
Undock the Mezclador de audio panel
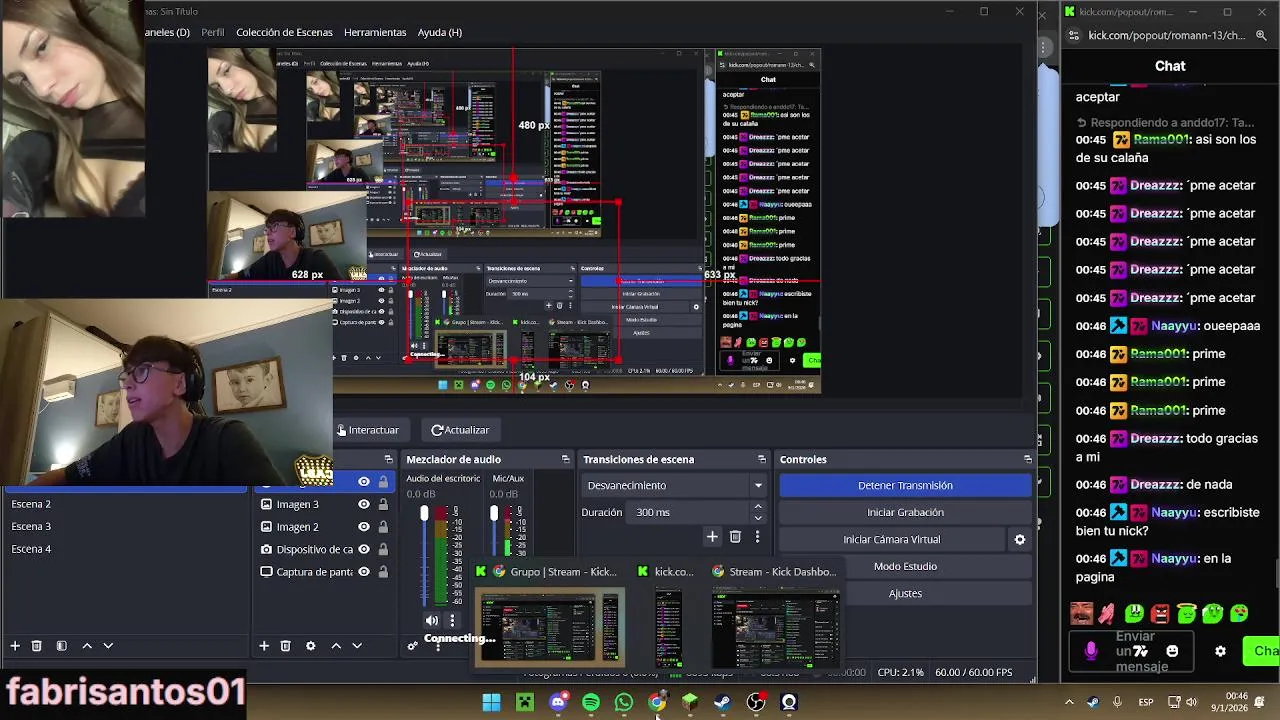pos(565,459)
